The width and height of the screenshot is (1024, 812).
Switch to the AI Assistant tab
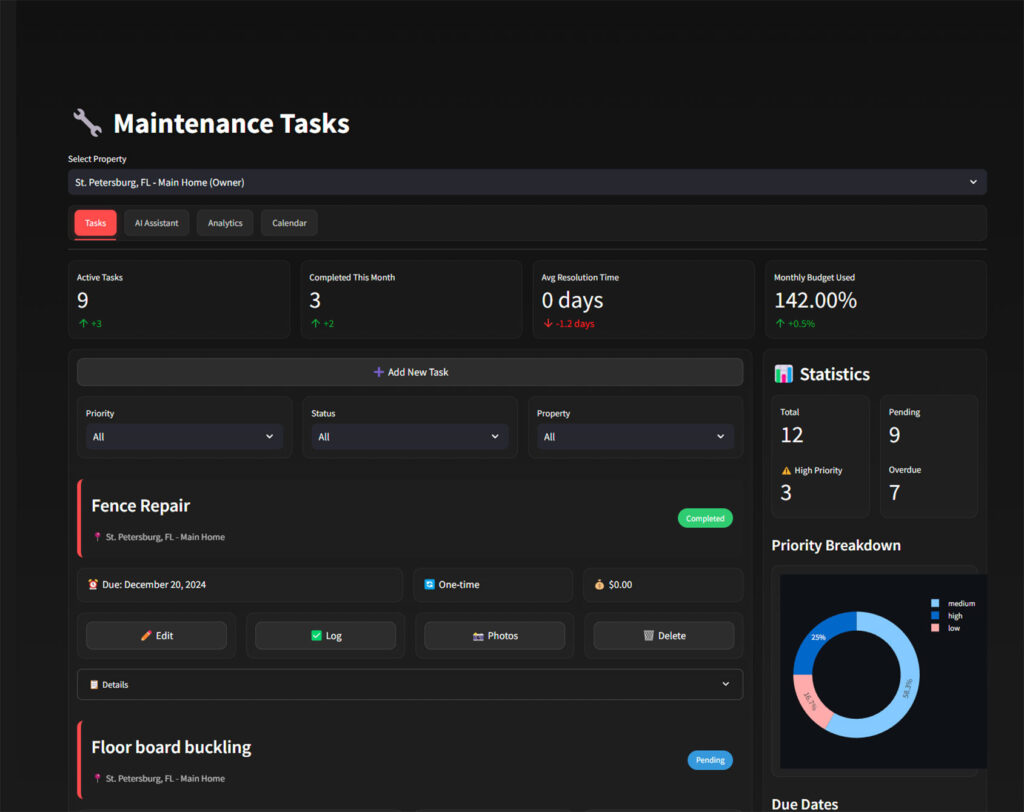(156, 223)
